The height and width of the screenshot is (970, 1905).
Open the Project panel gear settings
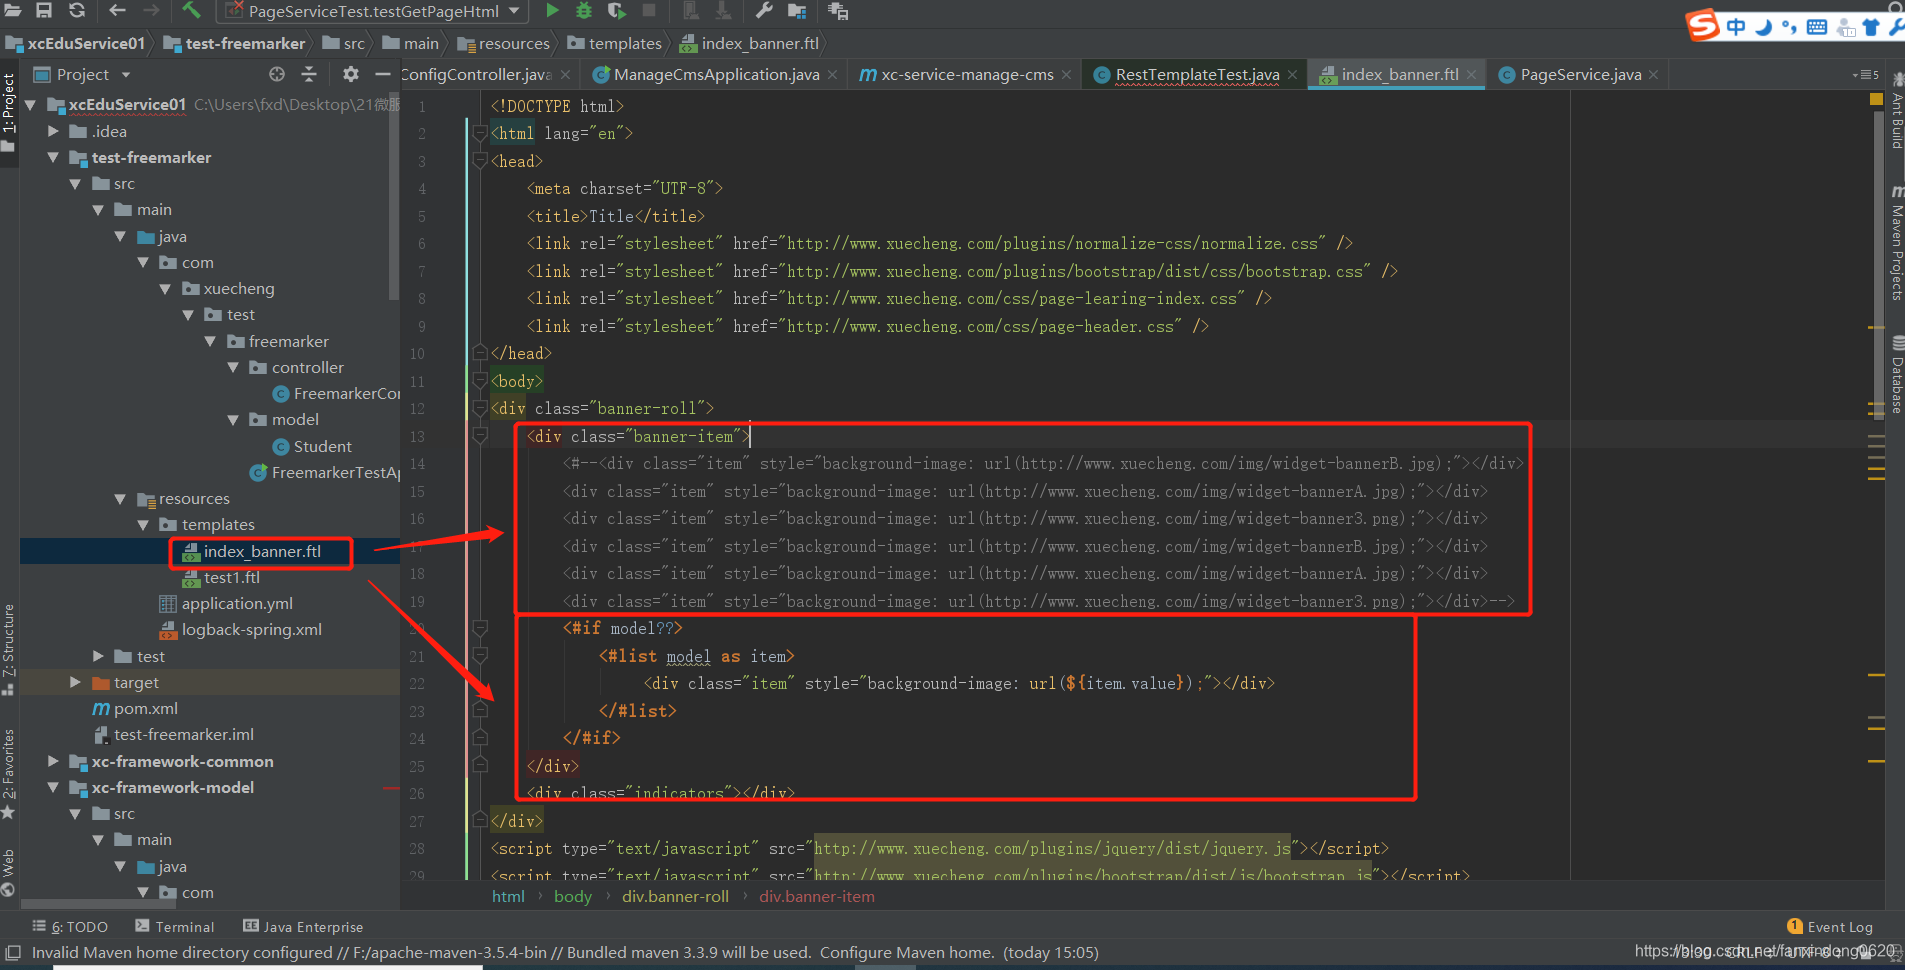[x=350, y=74]
